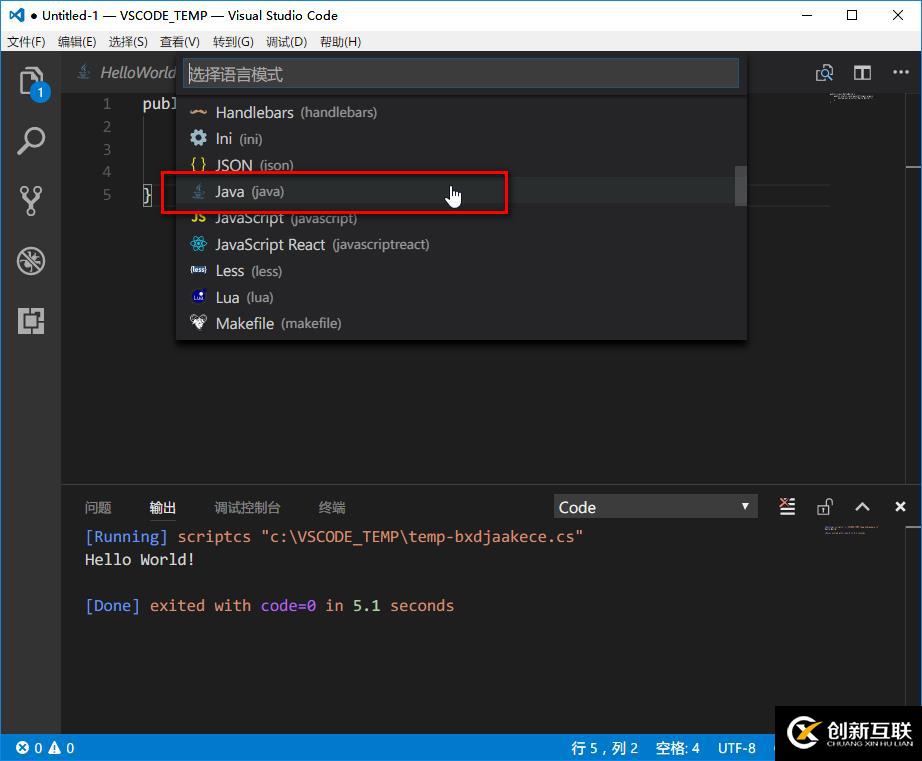The height and width of the screenshot is (761, 922).
Task: Click the warnings count in status bar
Action: click(61, 747)
